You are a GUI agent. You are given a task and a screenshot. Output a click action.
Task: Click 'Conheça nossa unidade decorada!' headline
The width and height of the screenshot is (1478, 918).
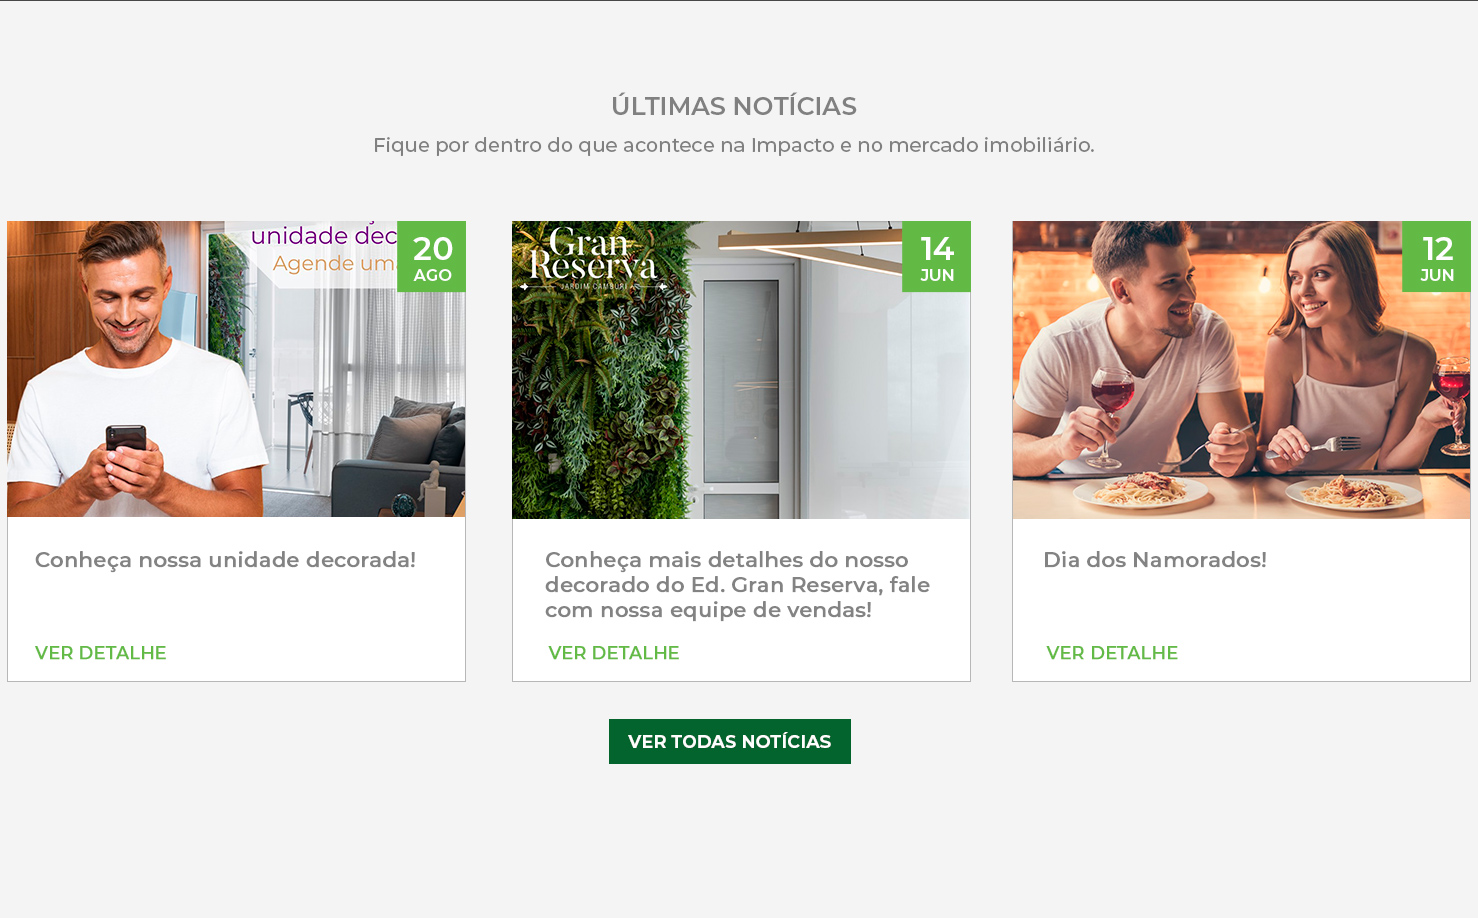225,560
